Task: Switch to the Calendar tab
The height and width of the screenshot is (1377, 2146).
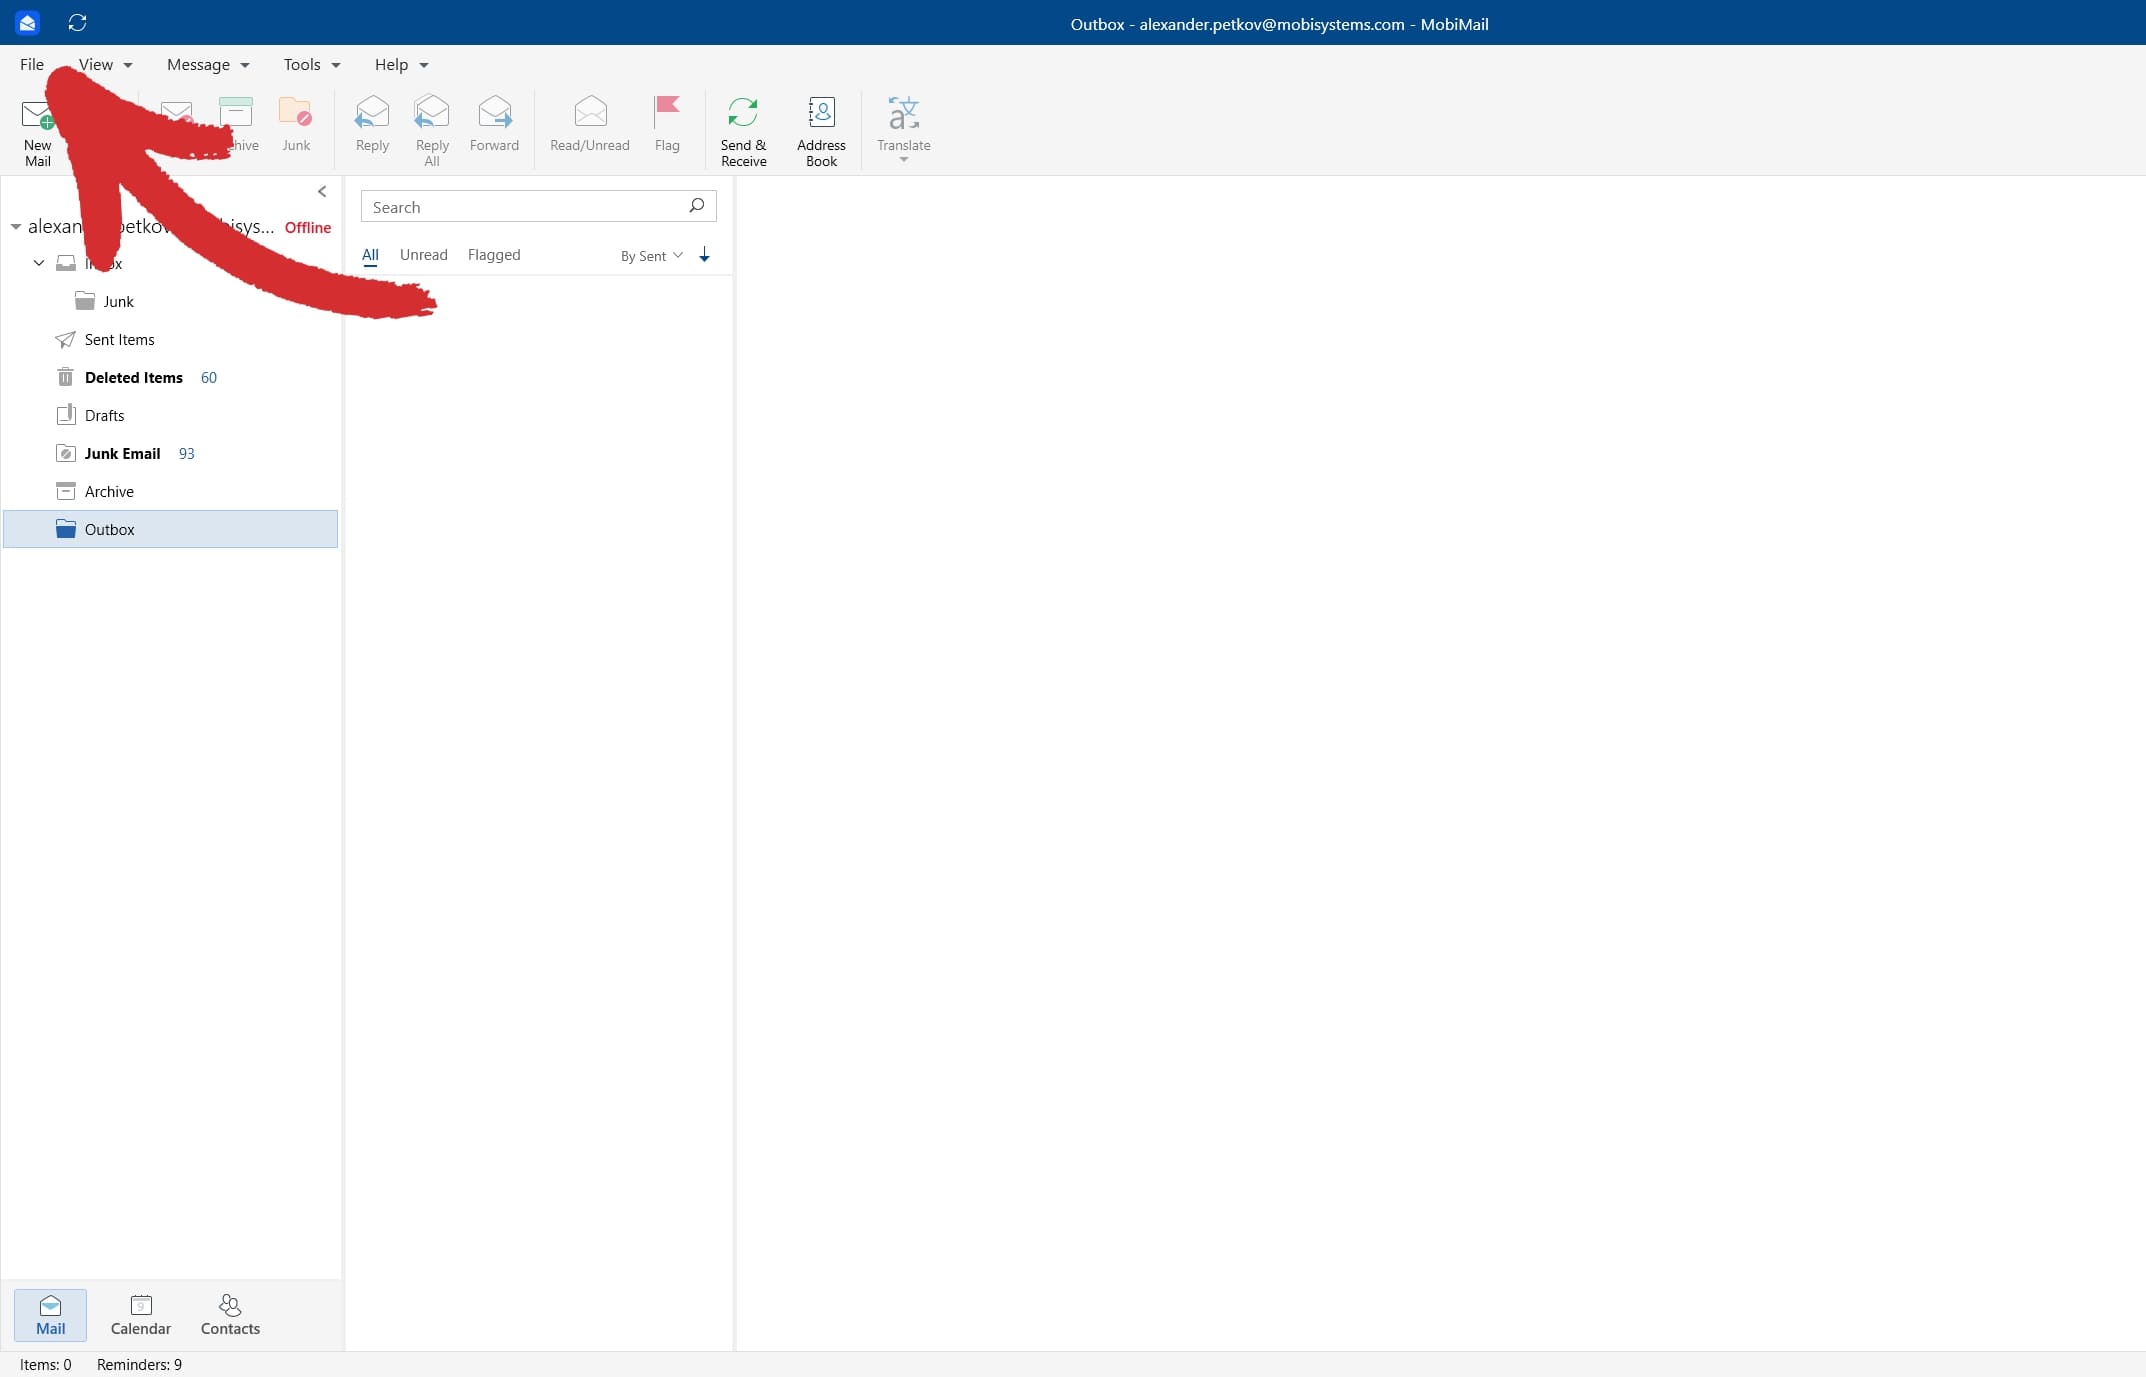Action: tap(140, 1314)
